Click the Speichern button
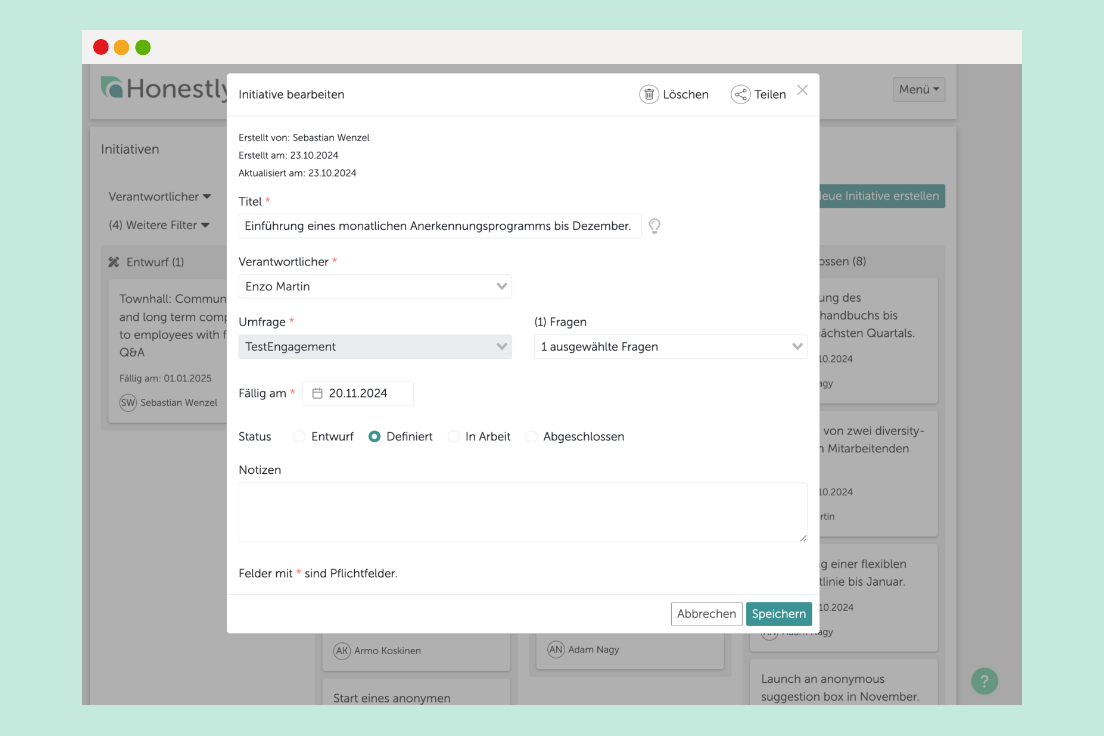1104x736 pixels. pos(779,613)
